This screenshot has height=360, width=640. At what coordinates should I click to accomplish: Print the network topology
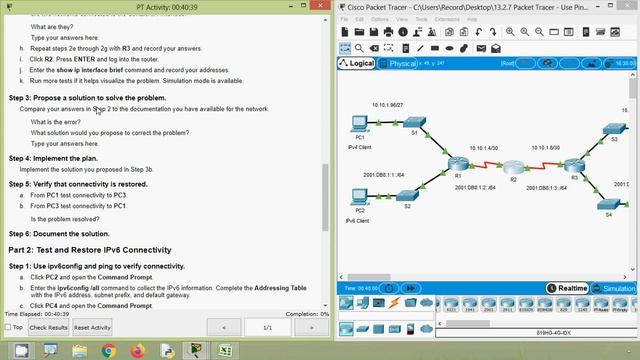click(388, 32)
